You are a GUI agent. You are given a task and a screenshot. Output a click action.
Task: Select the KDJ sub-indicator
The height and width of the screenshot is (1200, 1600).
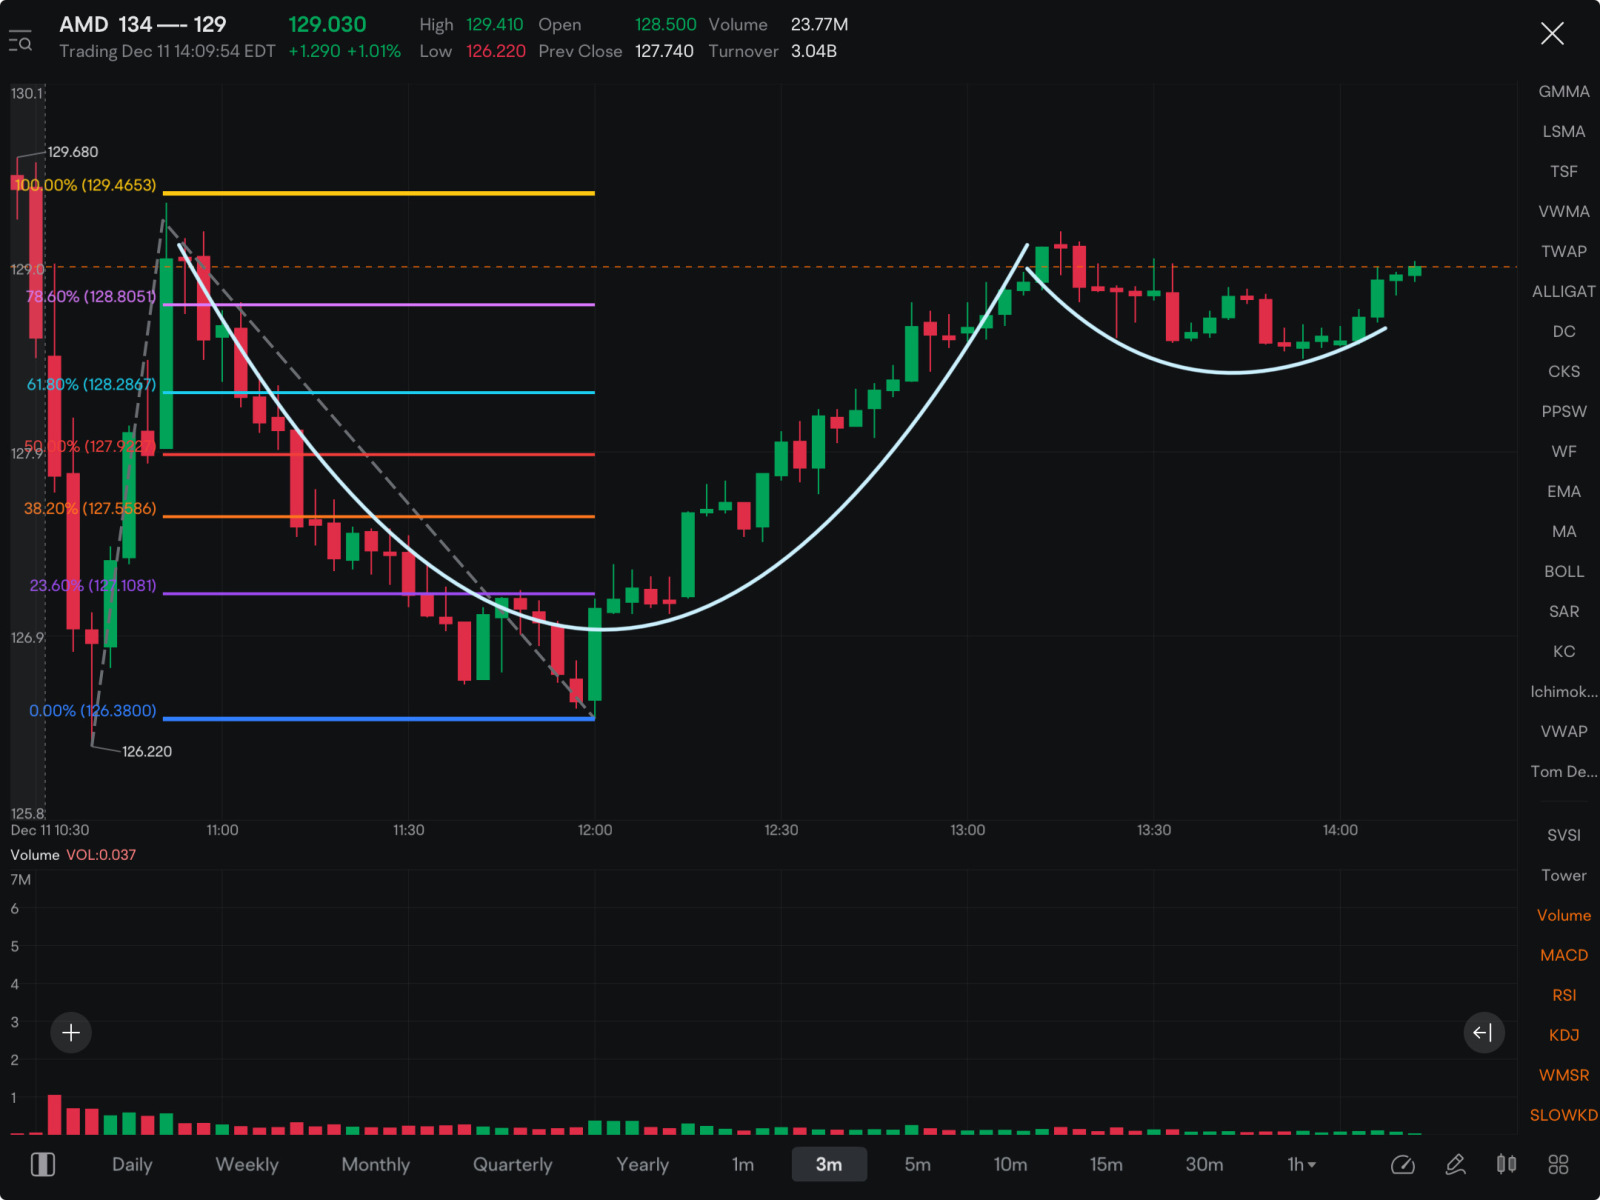(1564, 1035)
